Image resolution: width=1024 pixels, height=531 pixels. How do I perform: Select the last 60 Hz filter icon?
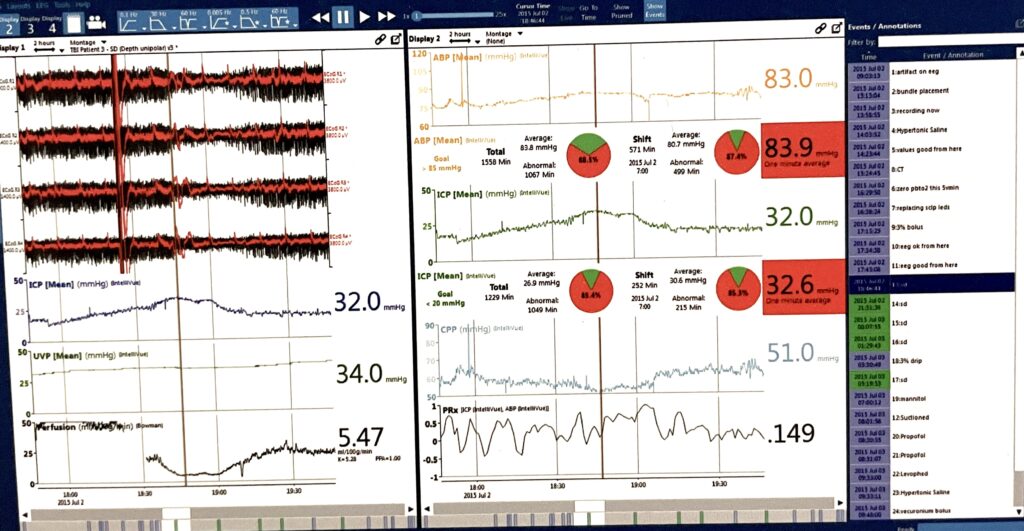pos(281,21)
